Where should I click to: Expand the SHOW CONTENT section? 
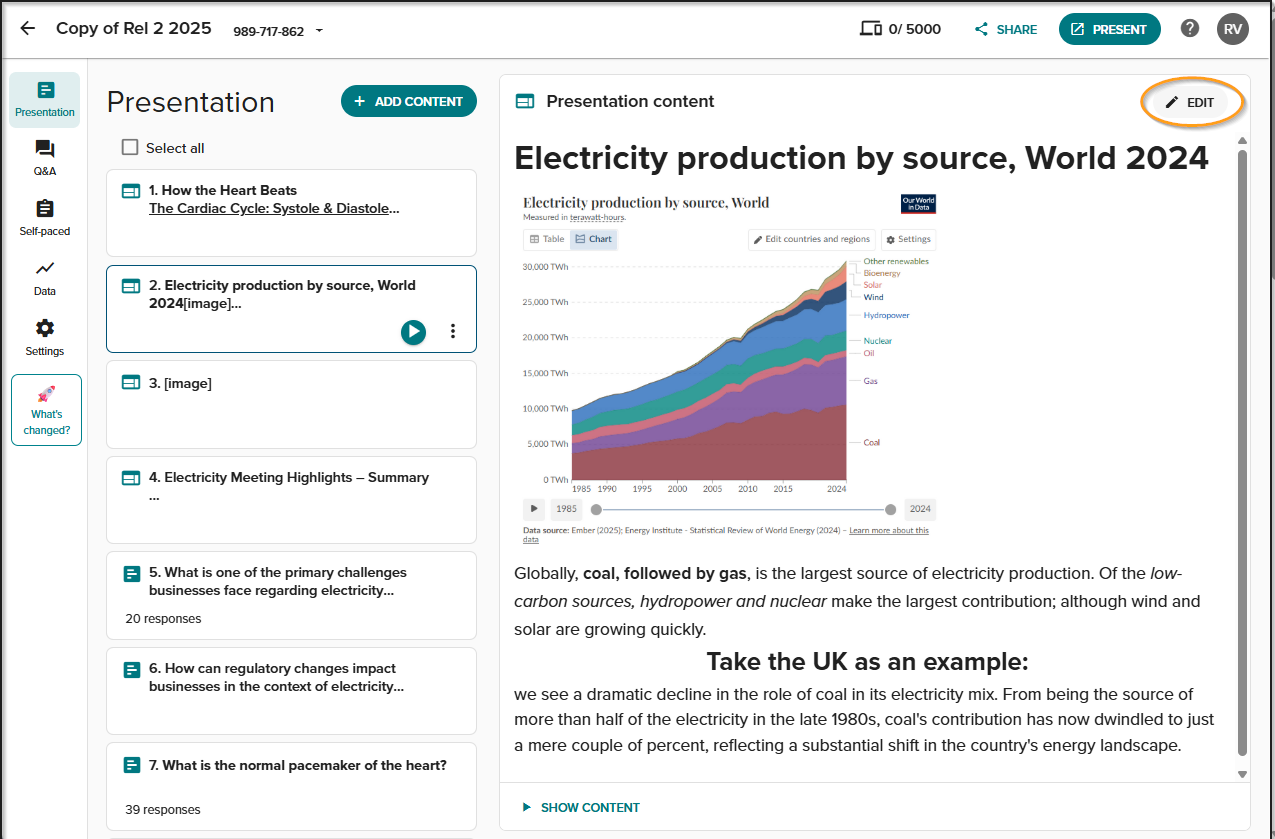(x=581, y=807)
